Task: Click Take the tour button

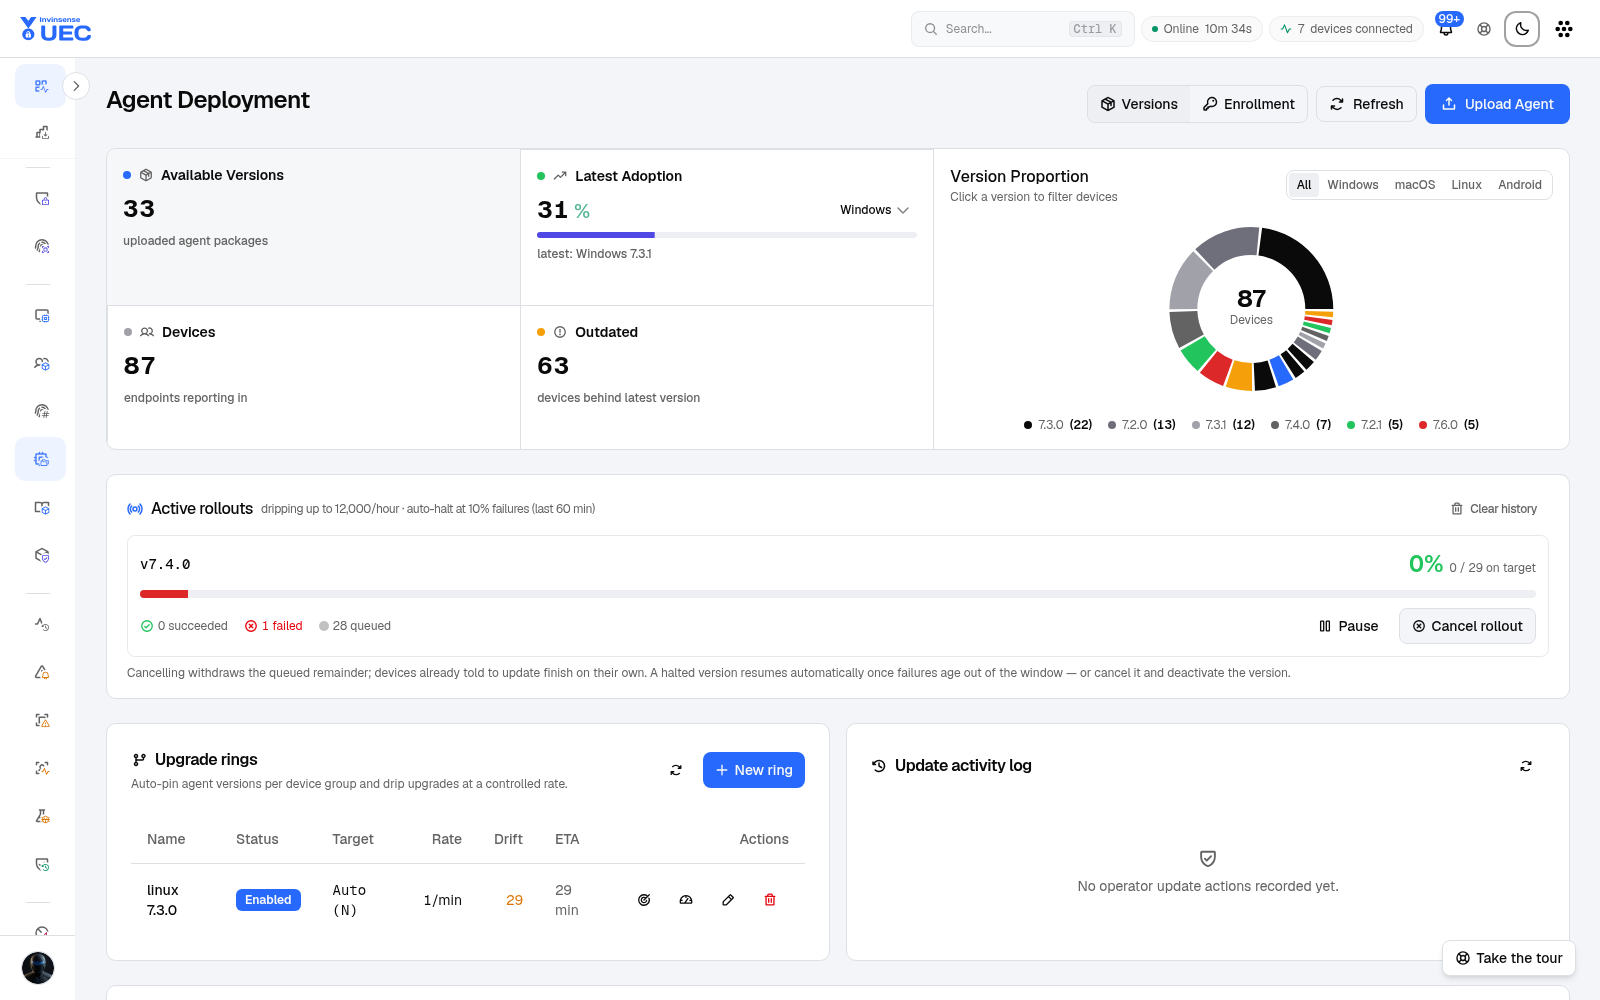Action: [x=1509, y=958]
